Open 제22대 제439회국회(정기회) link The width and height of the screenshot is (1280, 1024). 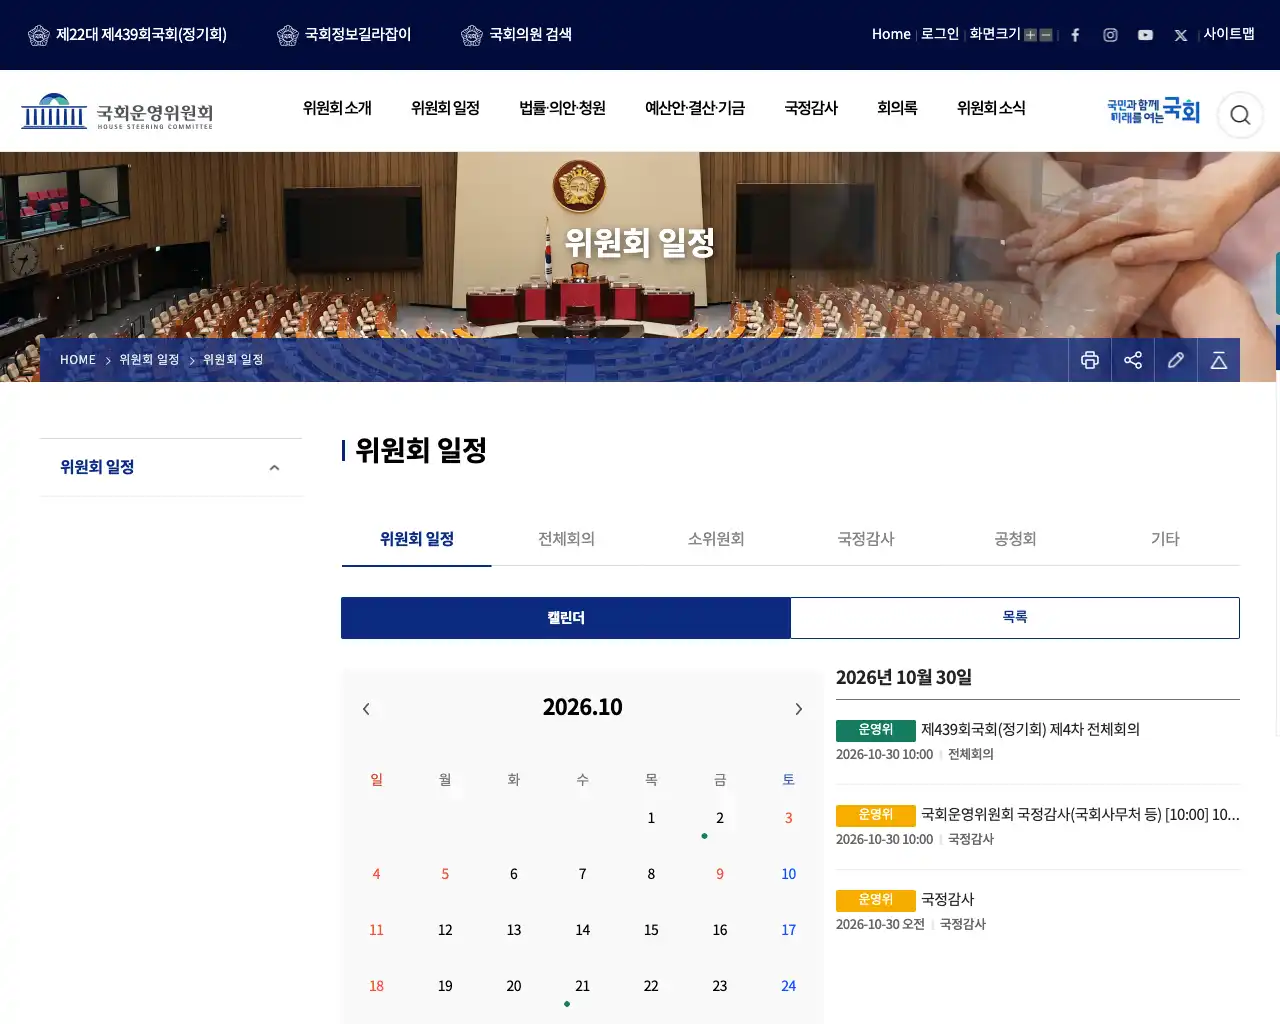[127, 35]
